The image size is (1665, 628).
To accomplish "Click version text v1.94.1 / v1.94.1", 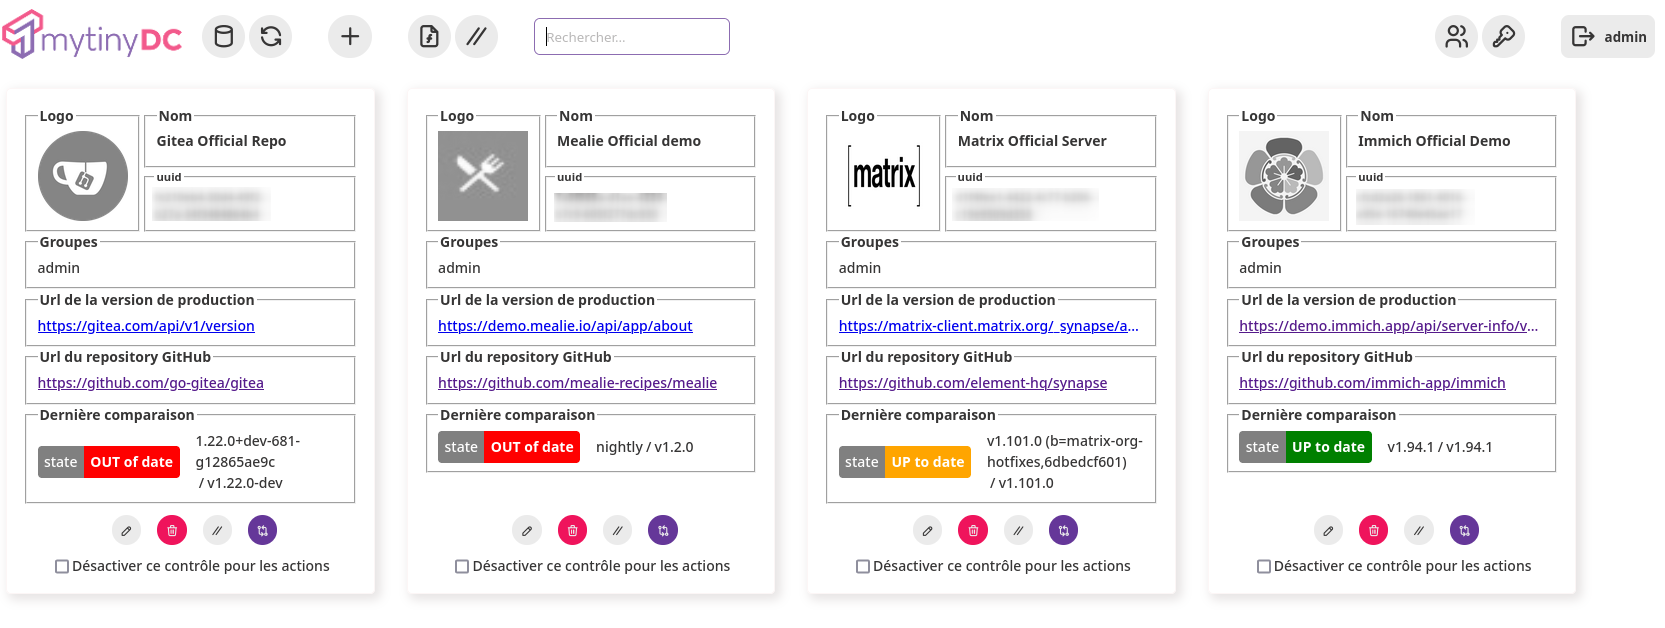I will coord(1440,447).
